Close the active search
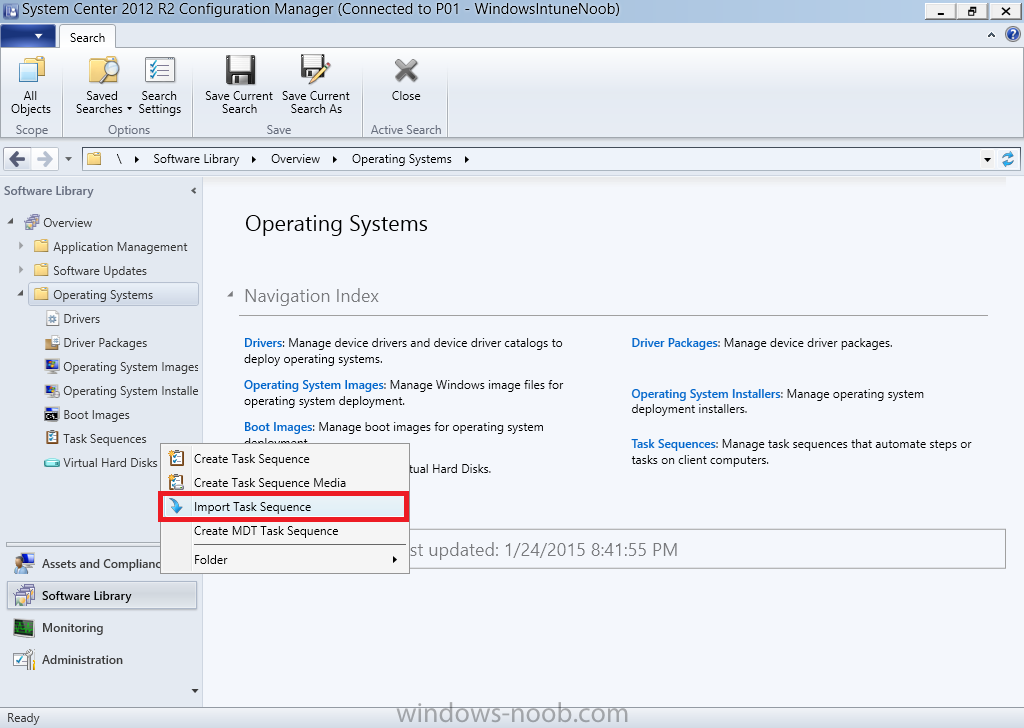 click(406, 81)
